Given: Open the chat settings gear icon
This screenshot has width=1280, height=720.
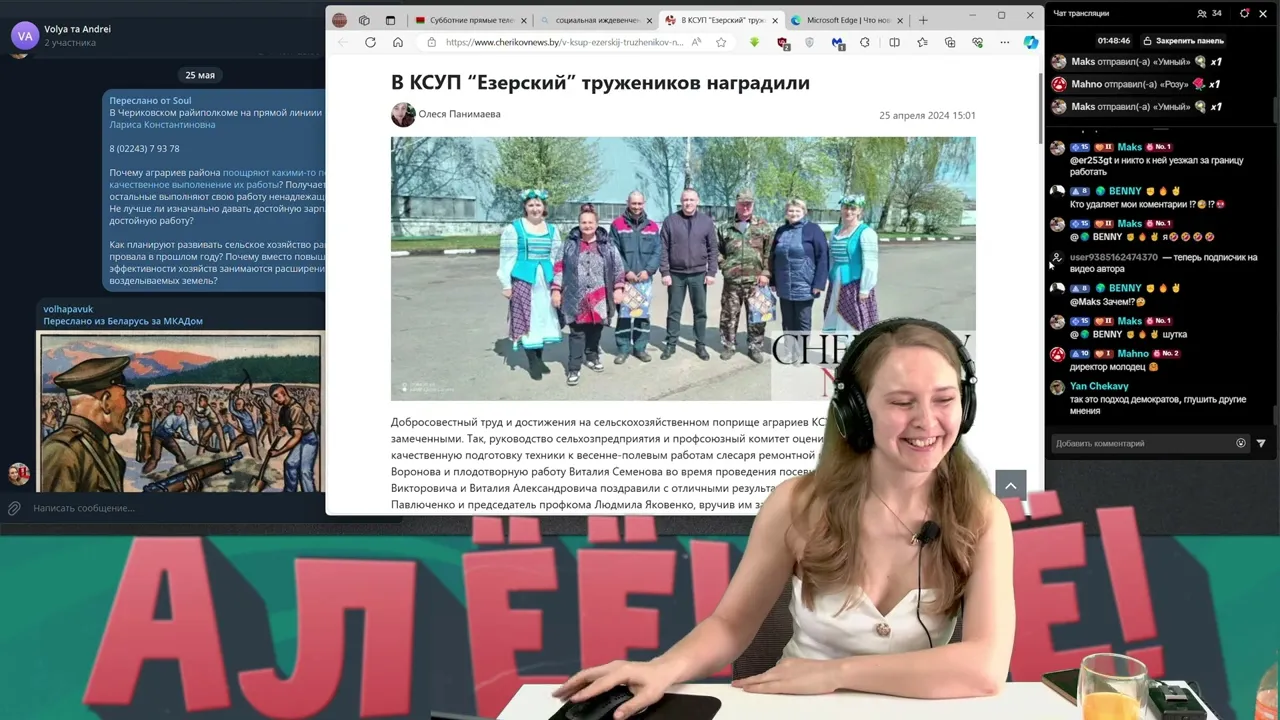Looking at the screenshot, I should [x=1244, y=14].
